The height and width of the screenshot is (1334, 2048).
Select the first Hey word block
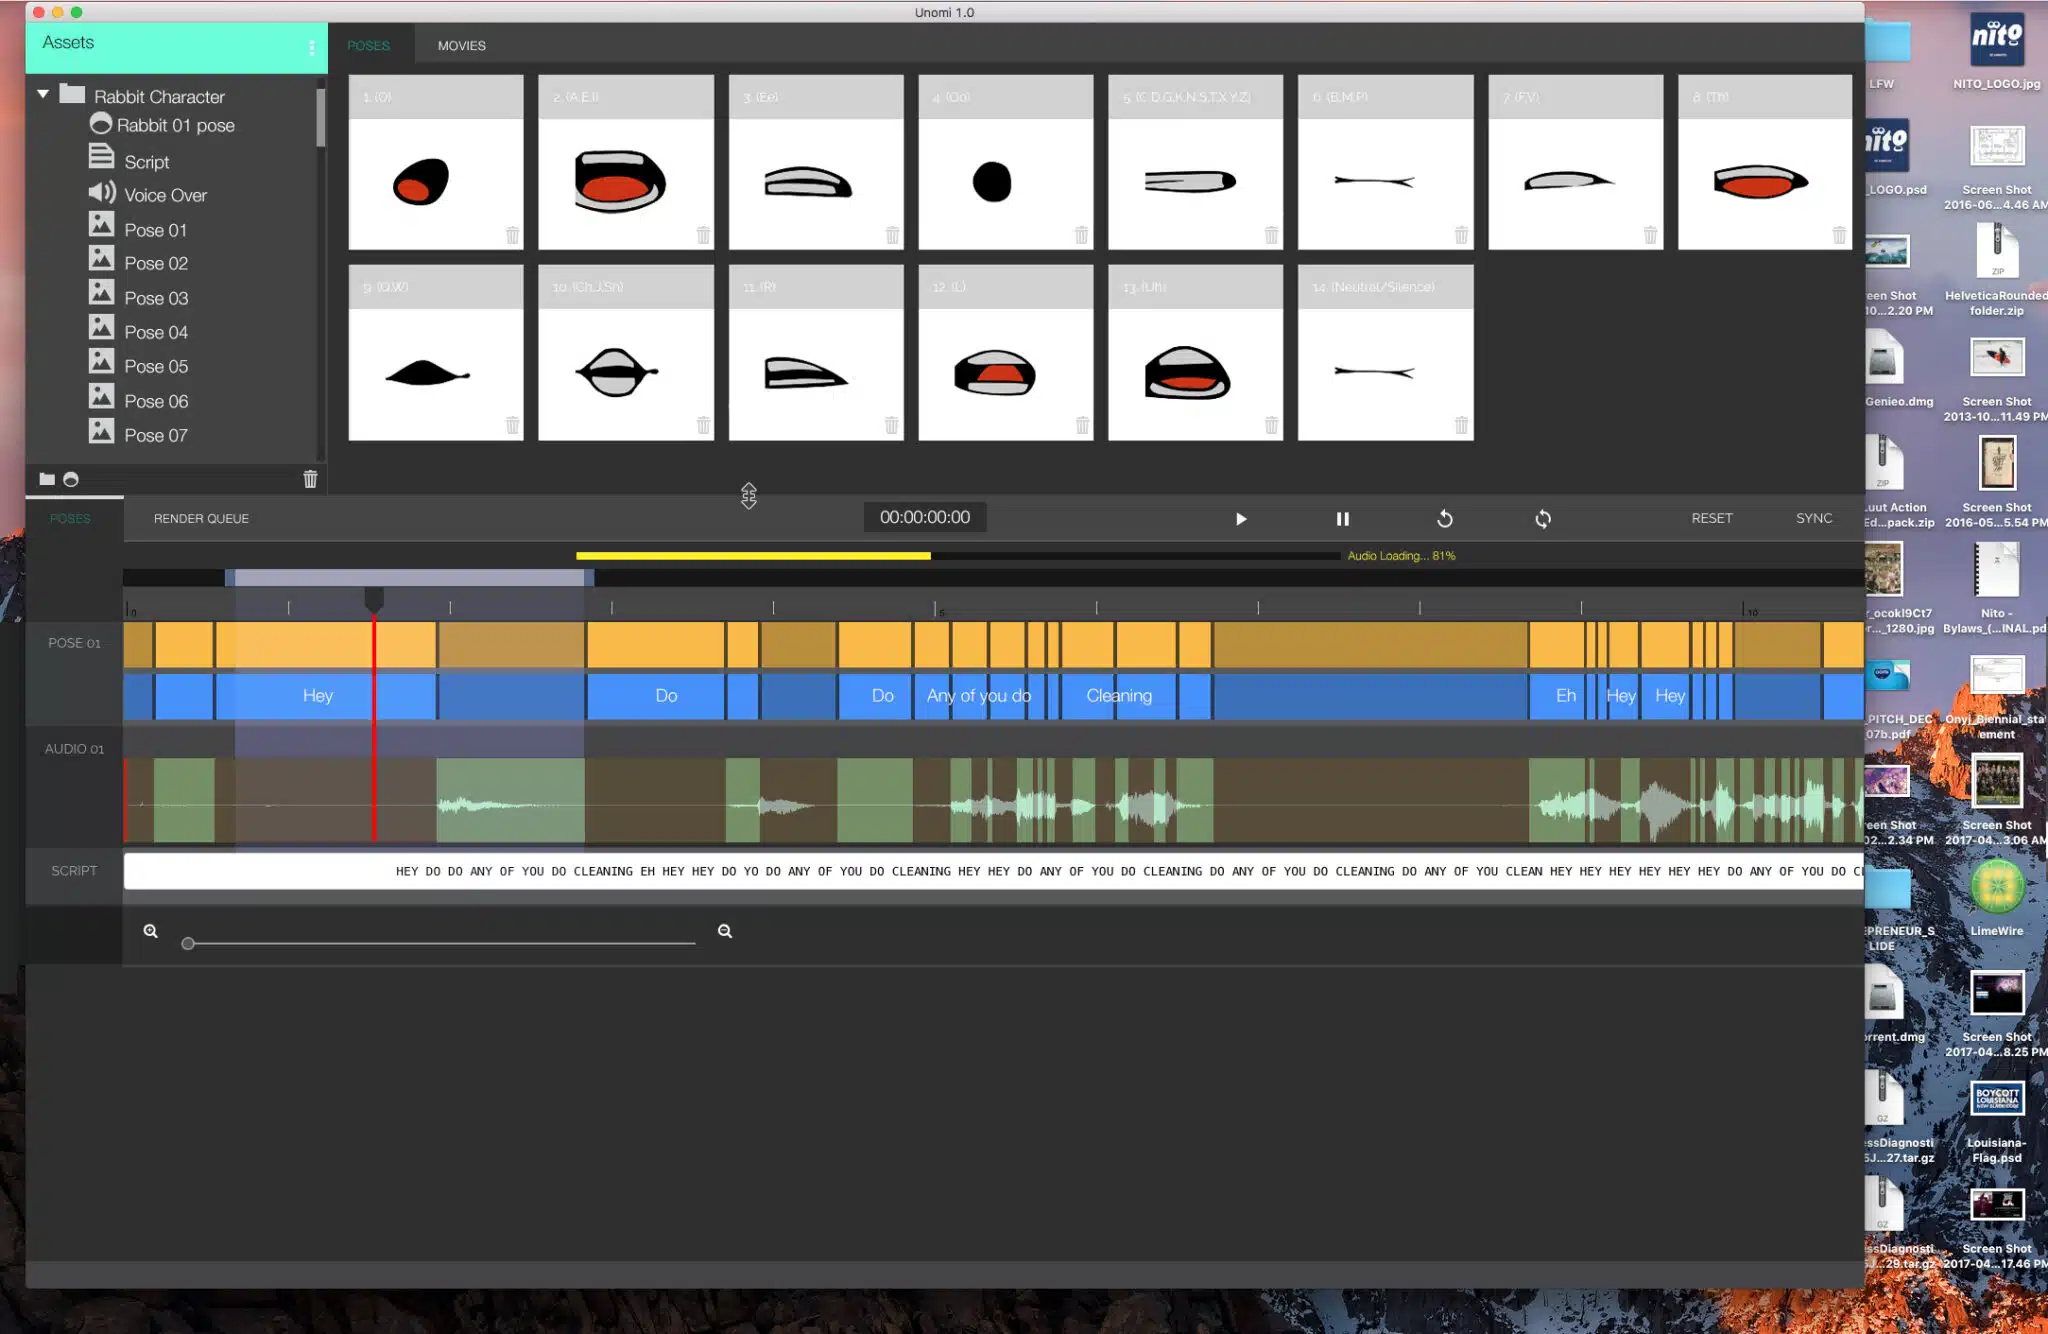tap(317, 696)
